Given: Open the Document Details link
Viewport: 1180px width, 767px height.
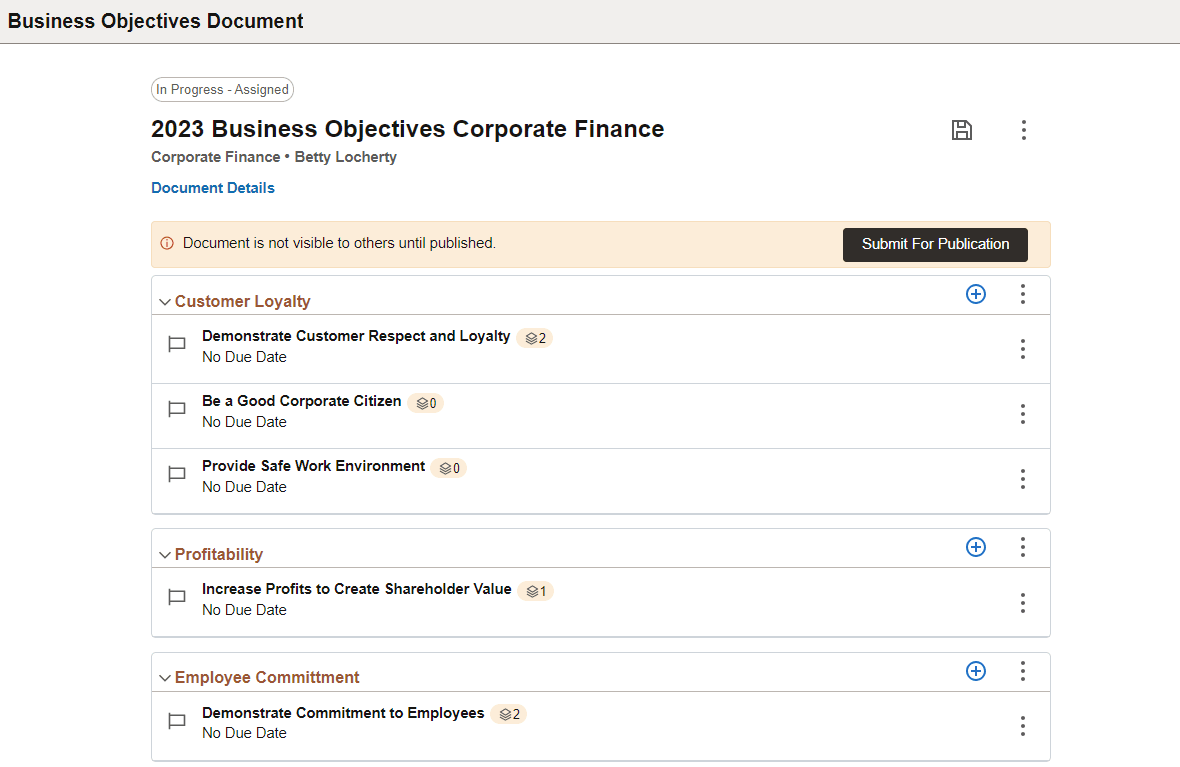Looking at the screenshot, I should [213, 187].
